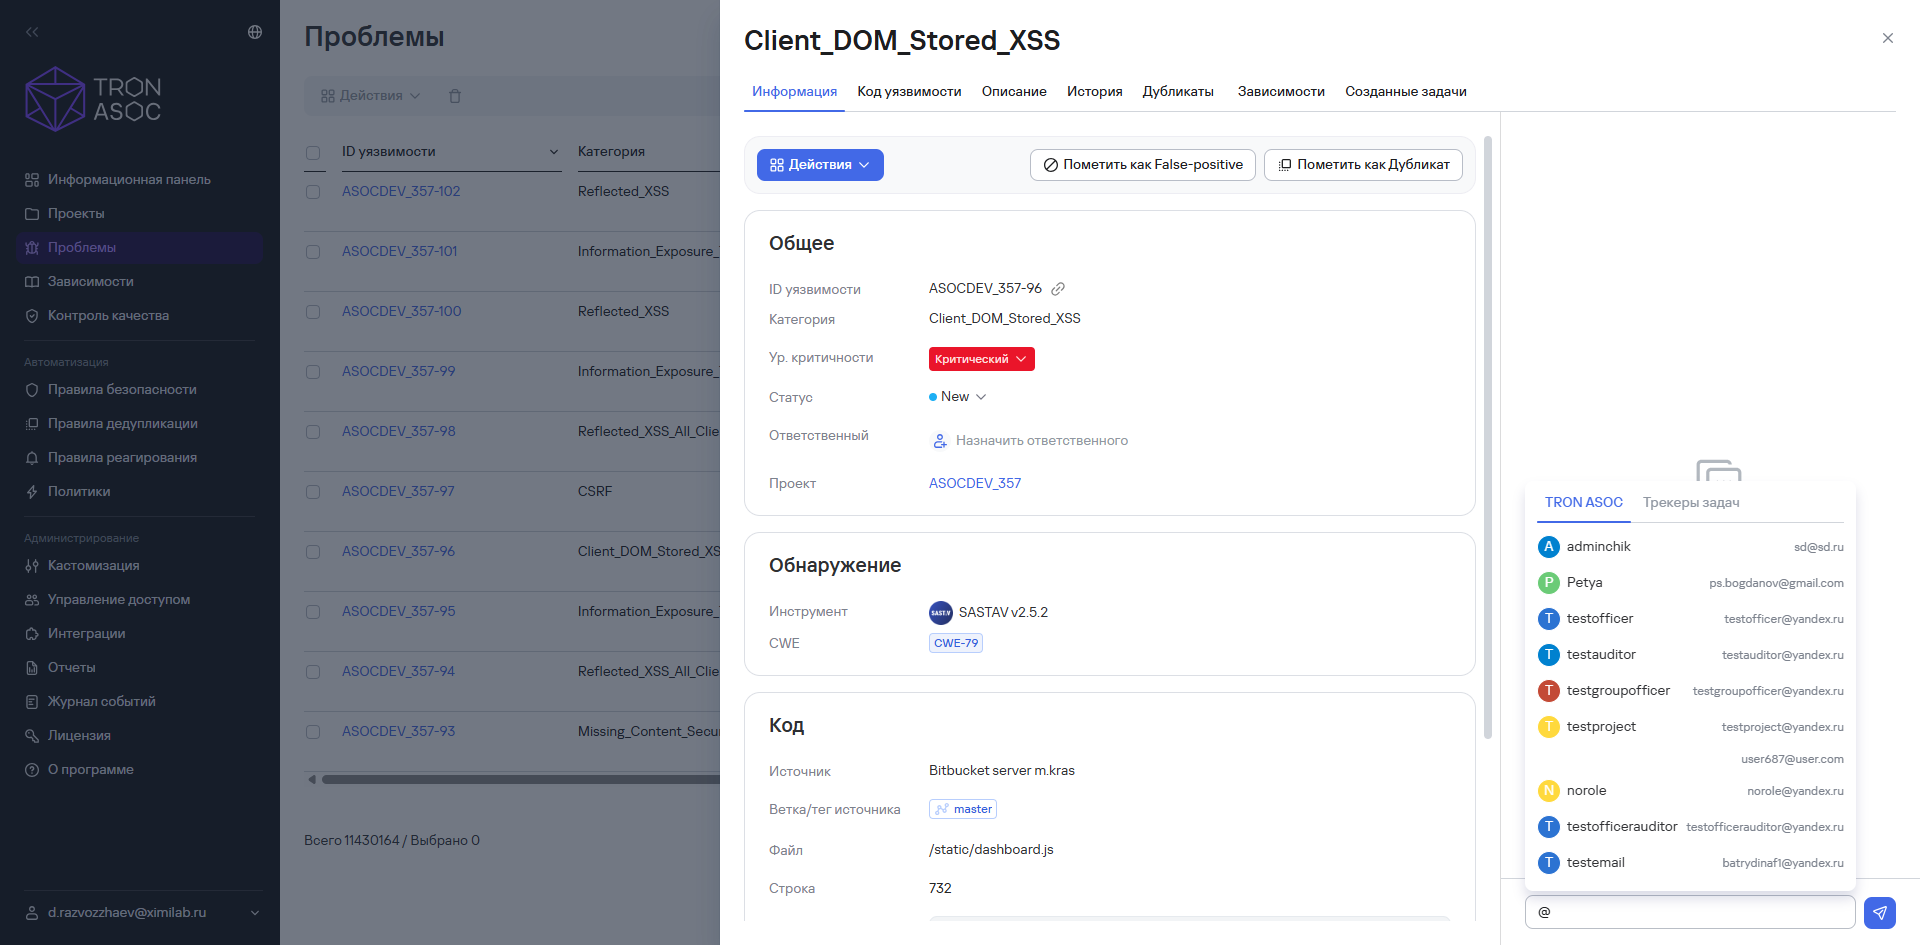Check the row ASOCDEV_357-95 checkbox
The image size is (1920, 945).
pos(313,612)
